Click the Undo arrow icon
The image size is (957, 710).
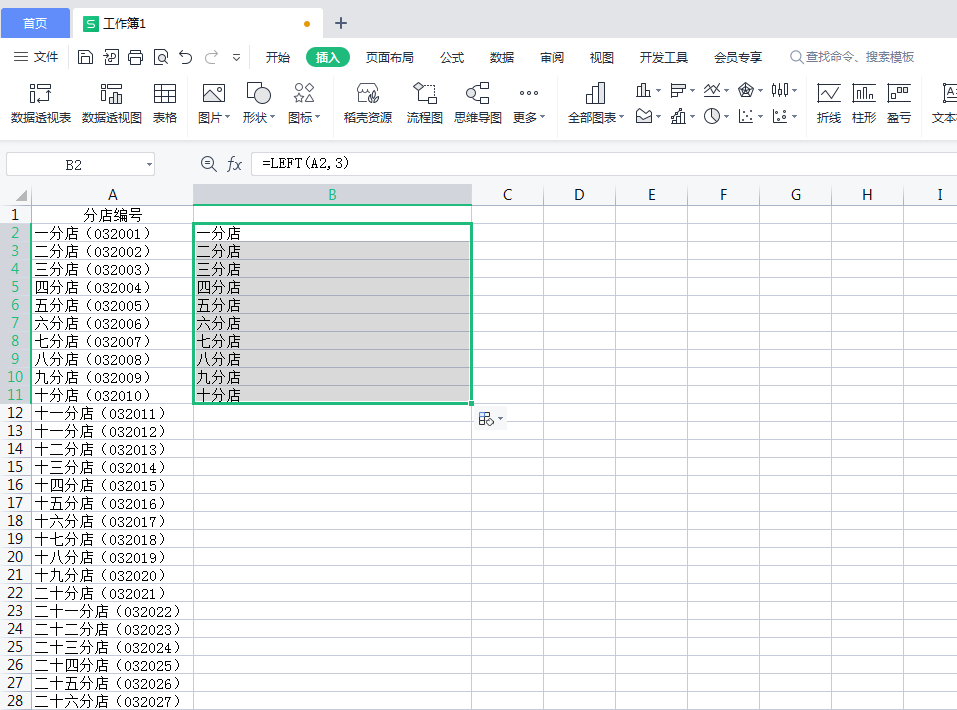pyautogui.click(x=186, y=57)
